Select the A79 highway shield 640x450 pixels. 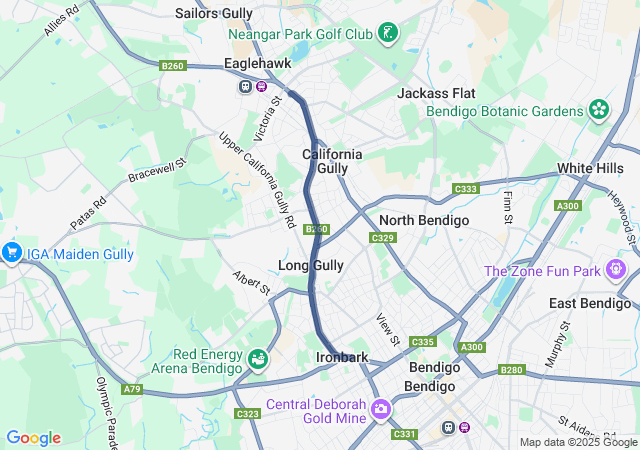tap(132, 389)
